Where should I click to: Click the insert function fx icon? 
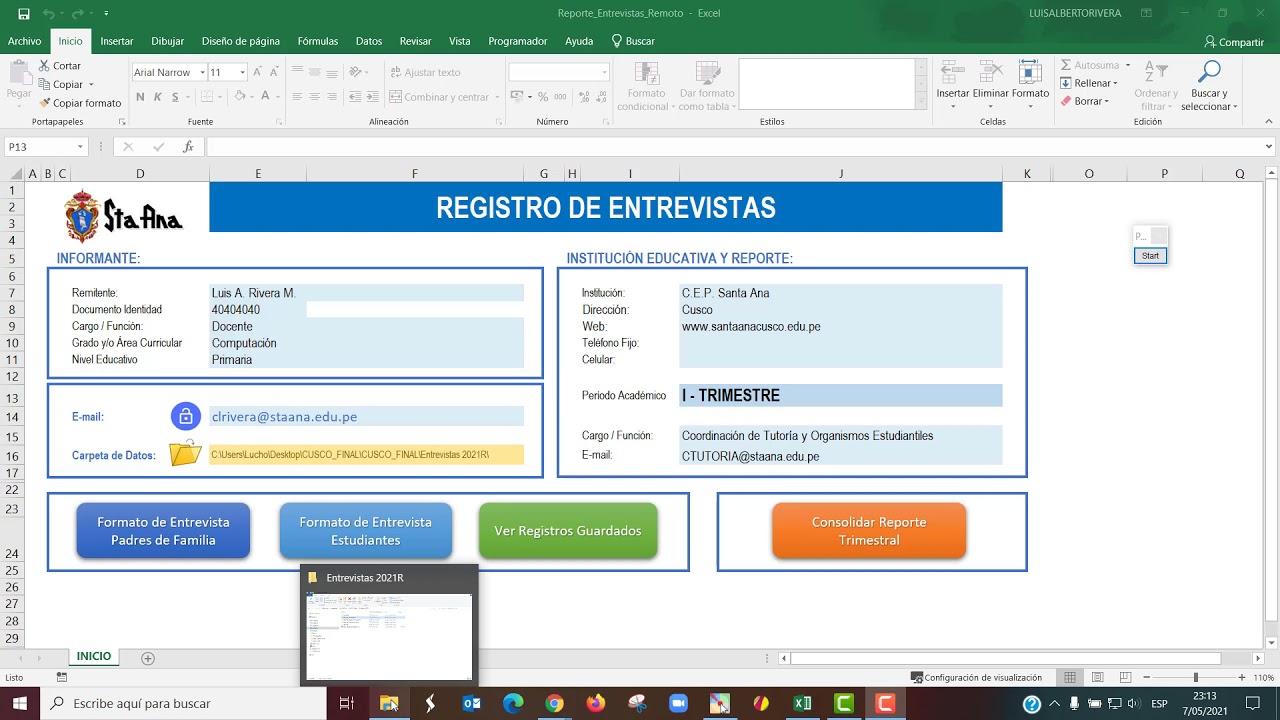(188, 147)
